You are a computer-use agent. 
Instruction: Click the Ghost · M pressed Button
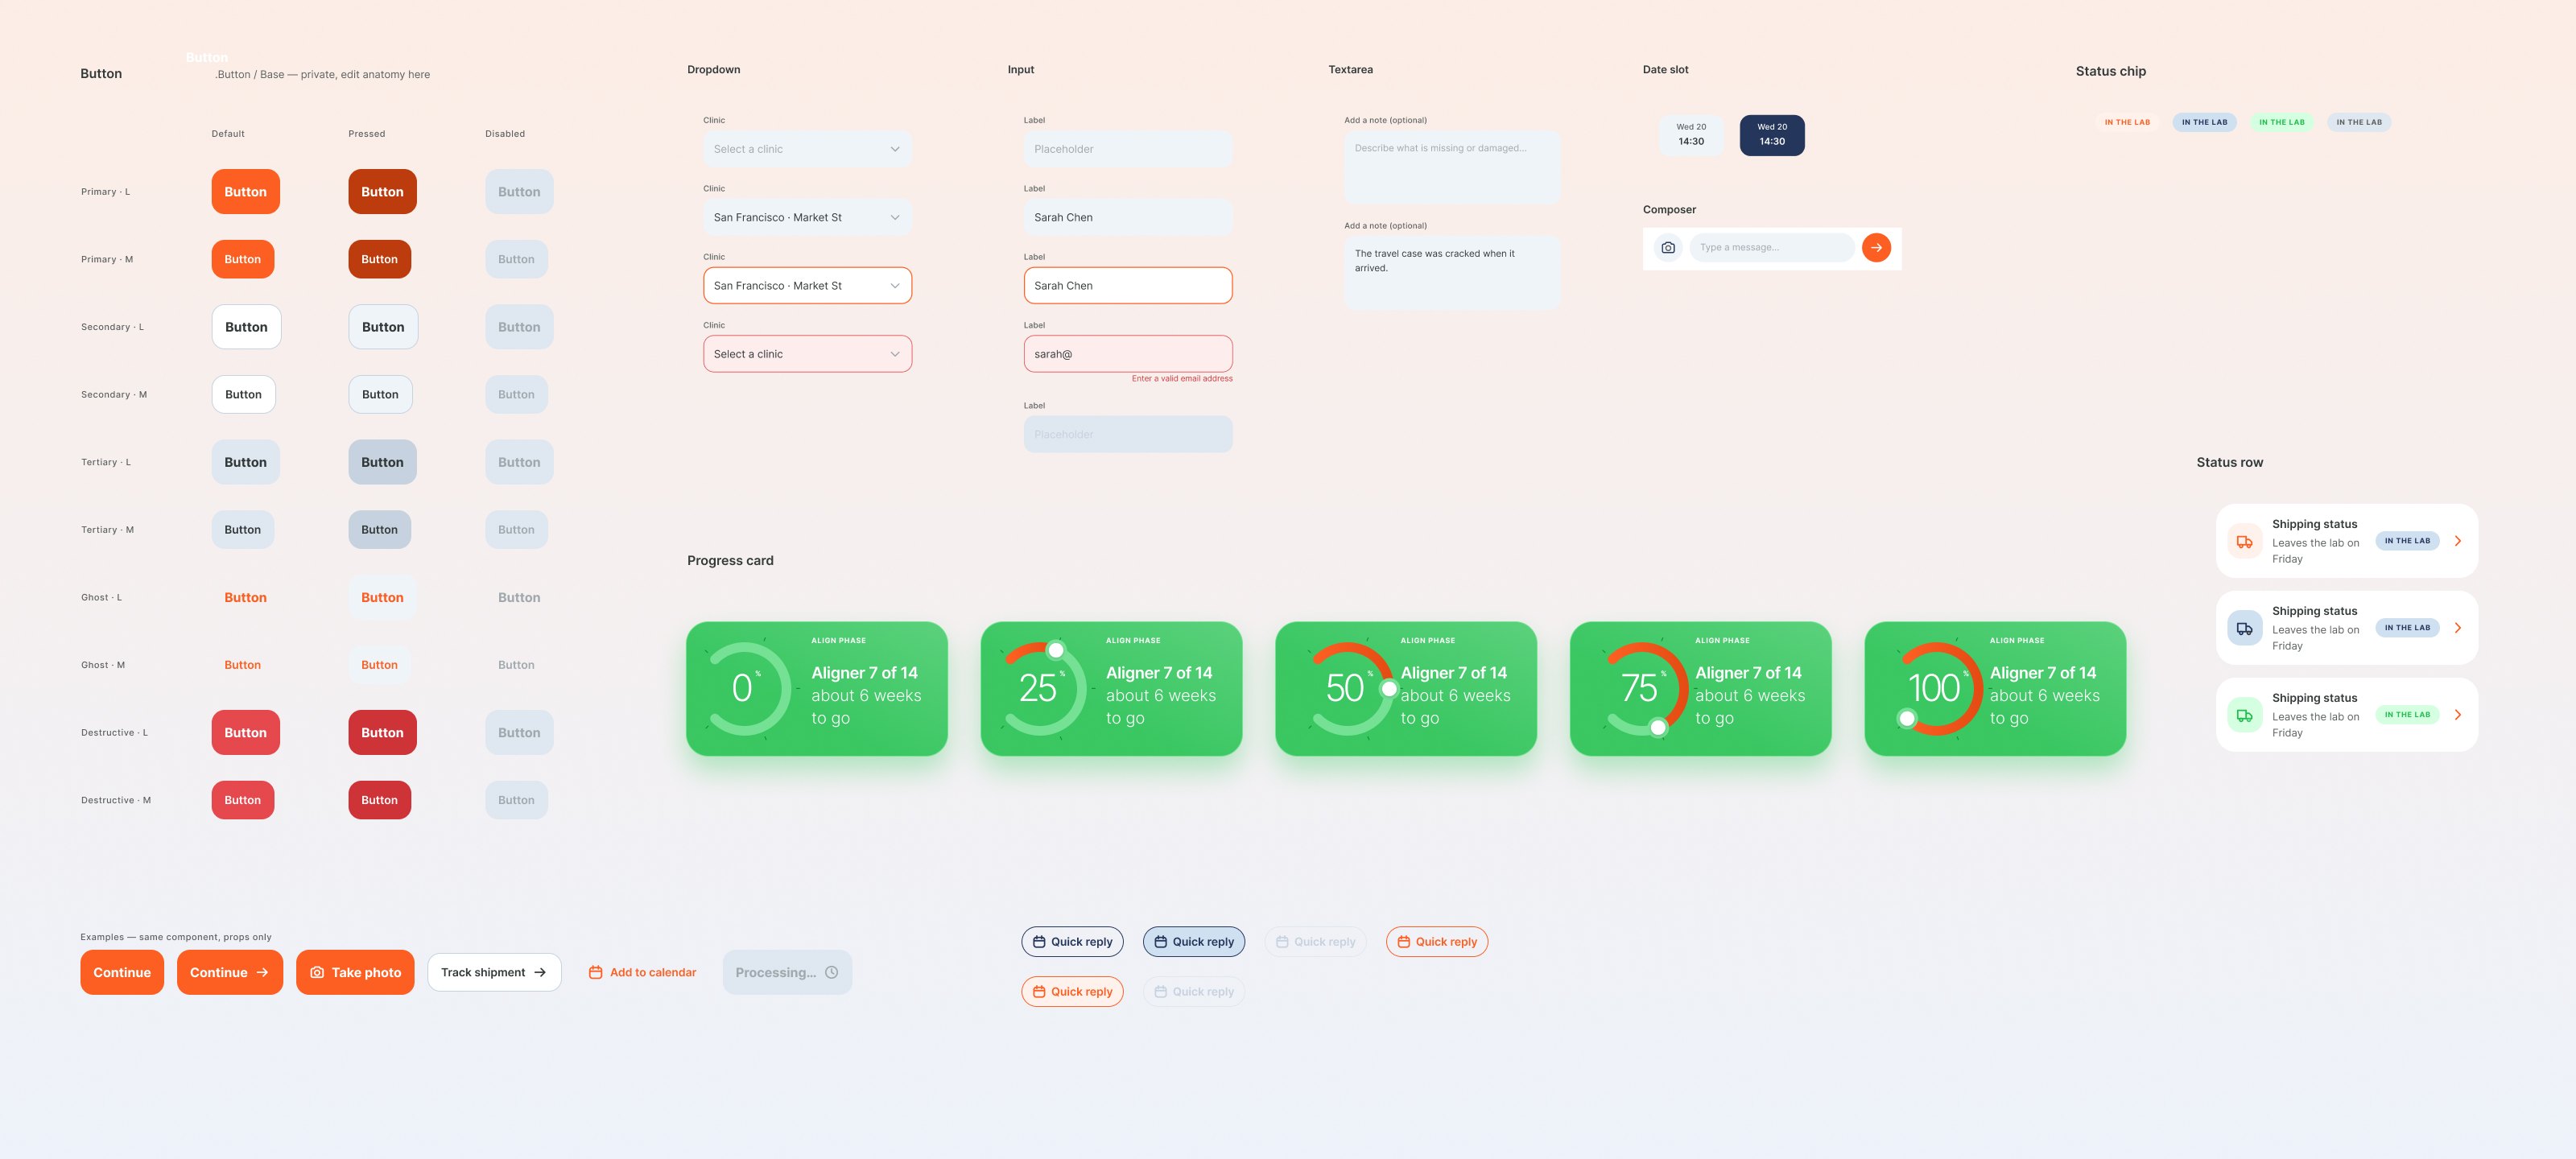(379, 665)
